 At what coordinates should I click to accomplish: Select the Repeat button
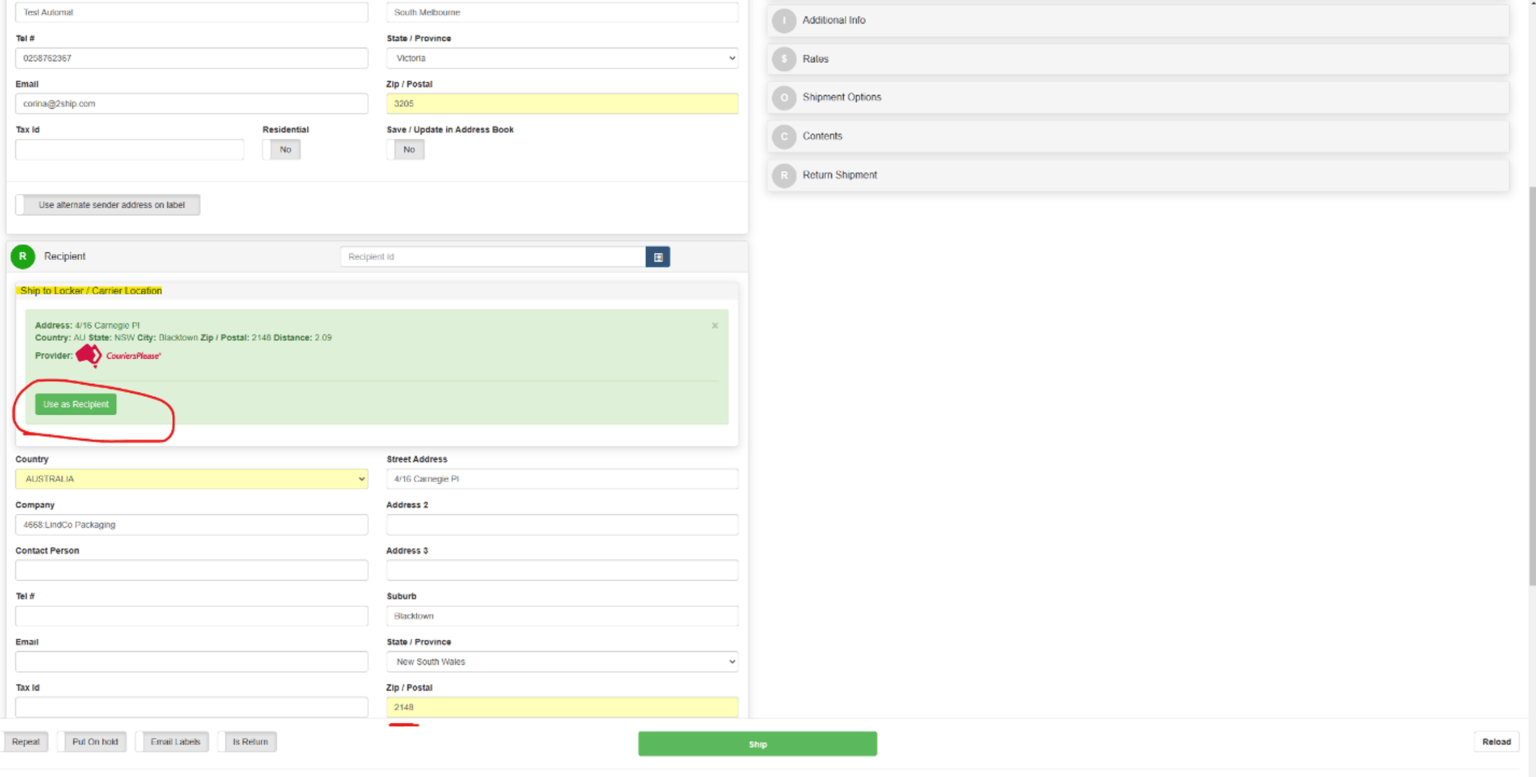(x=25, y=741)
